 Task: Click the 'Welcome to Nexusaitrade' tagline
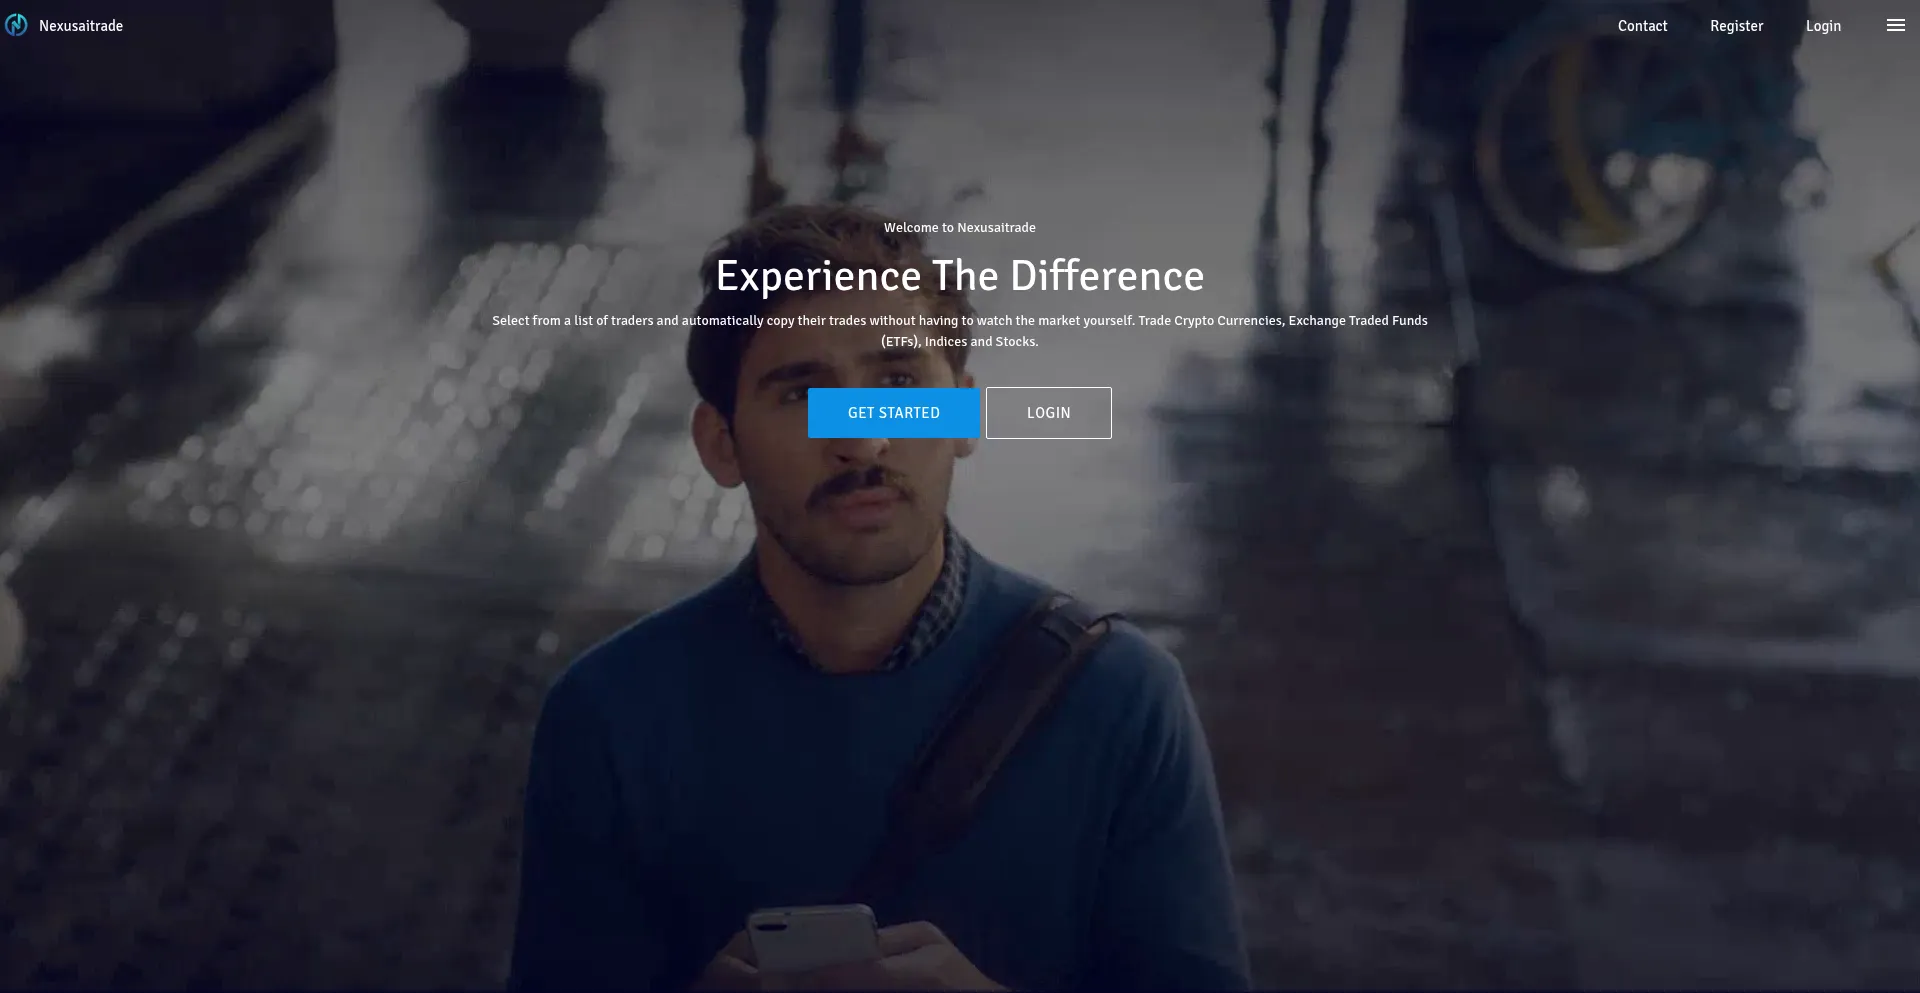[960, 228]
